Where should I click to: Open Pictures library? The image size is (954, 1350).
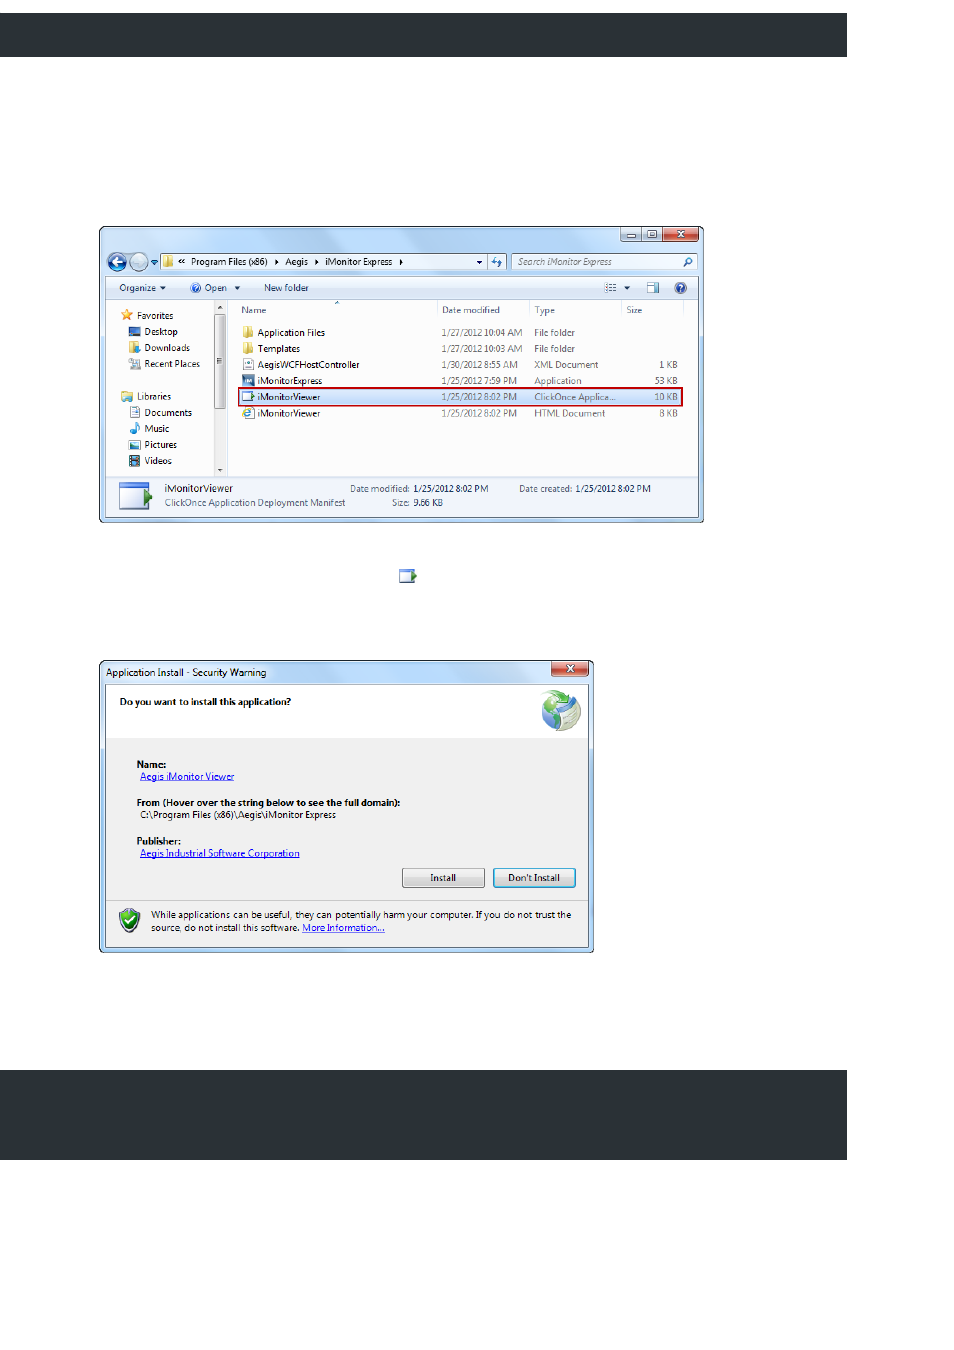point(160,445)
